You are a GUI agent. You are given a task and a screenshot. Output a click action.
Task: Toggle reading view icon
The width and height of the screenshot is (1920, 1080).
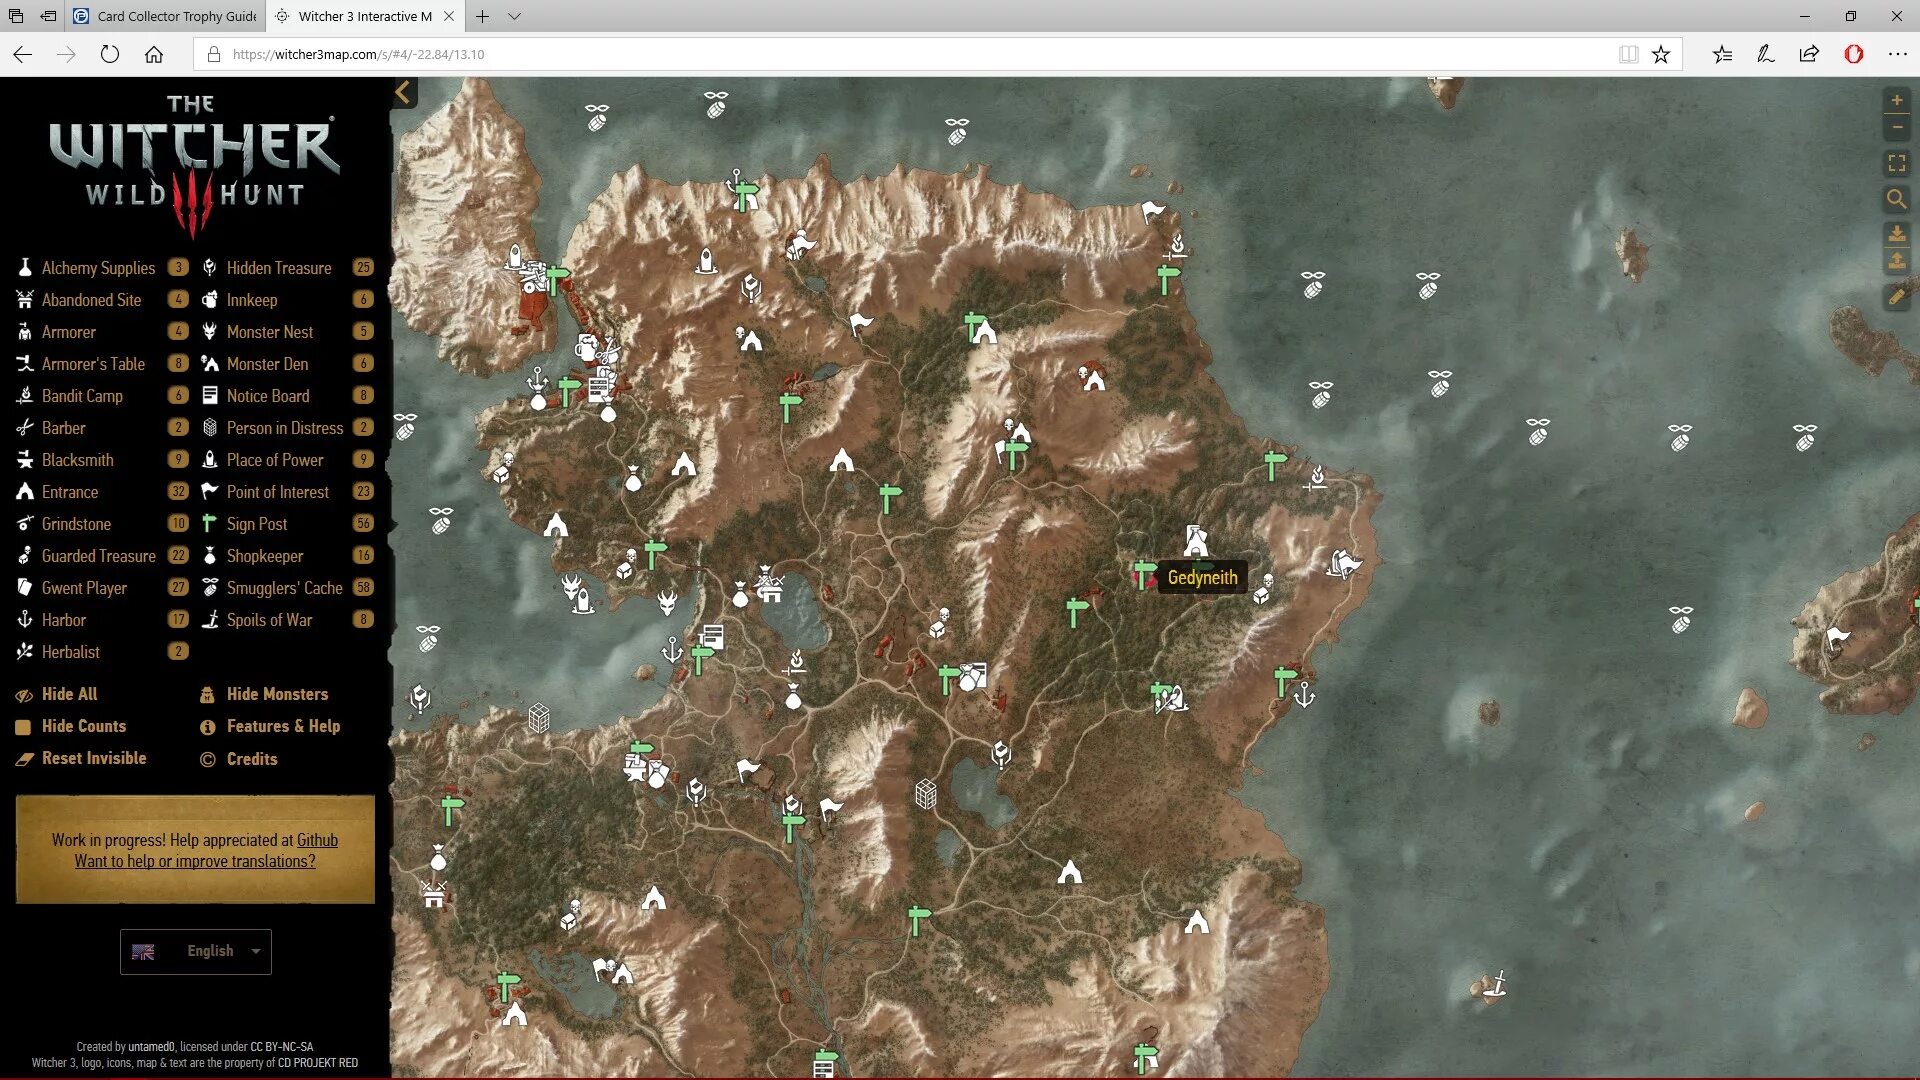pyautogui.click(x=1628, y=55)
